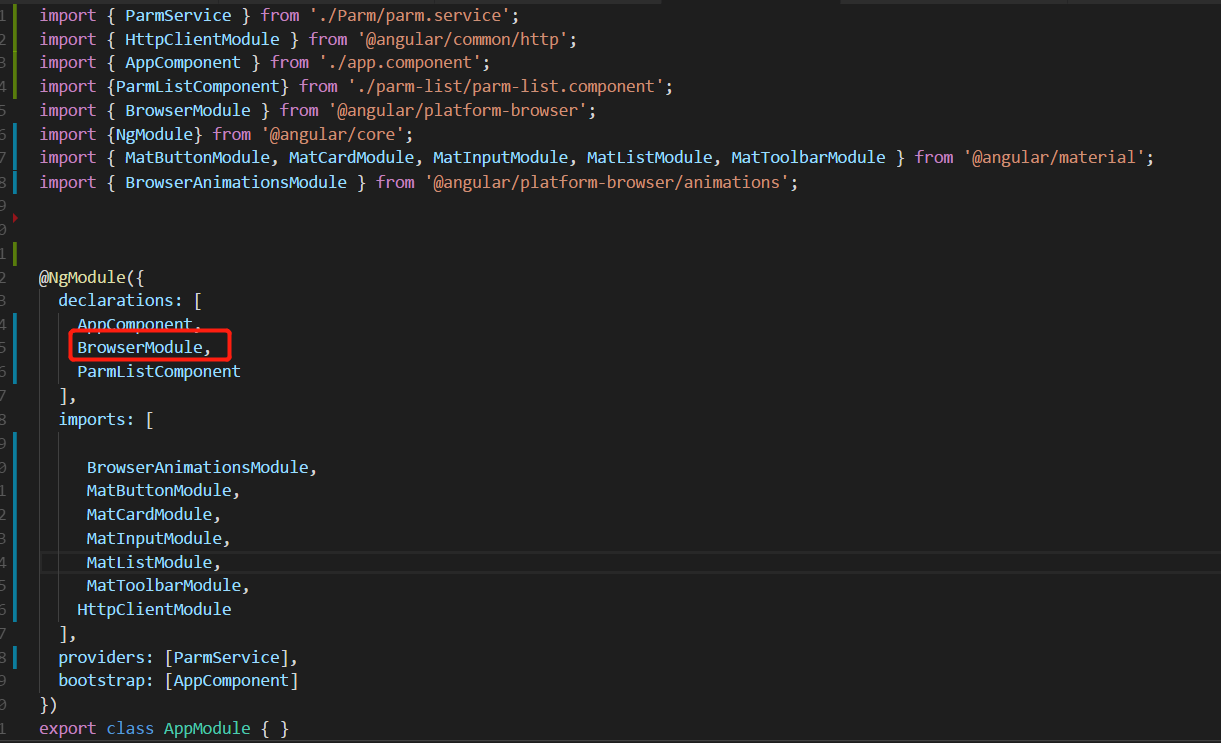Click the AppModule class name
Viewport: 1221px width, 743px height.
207,727
